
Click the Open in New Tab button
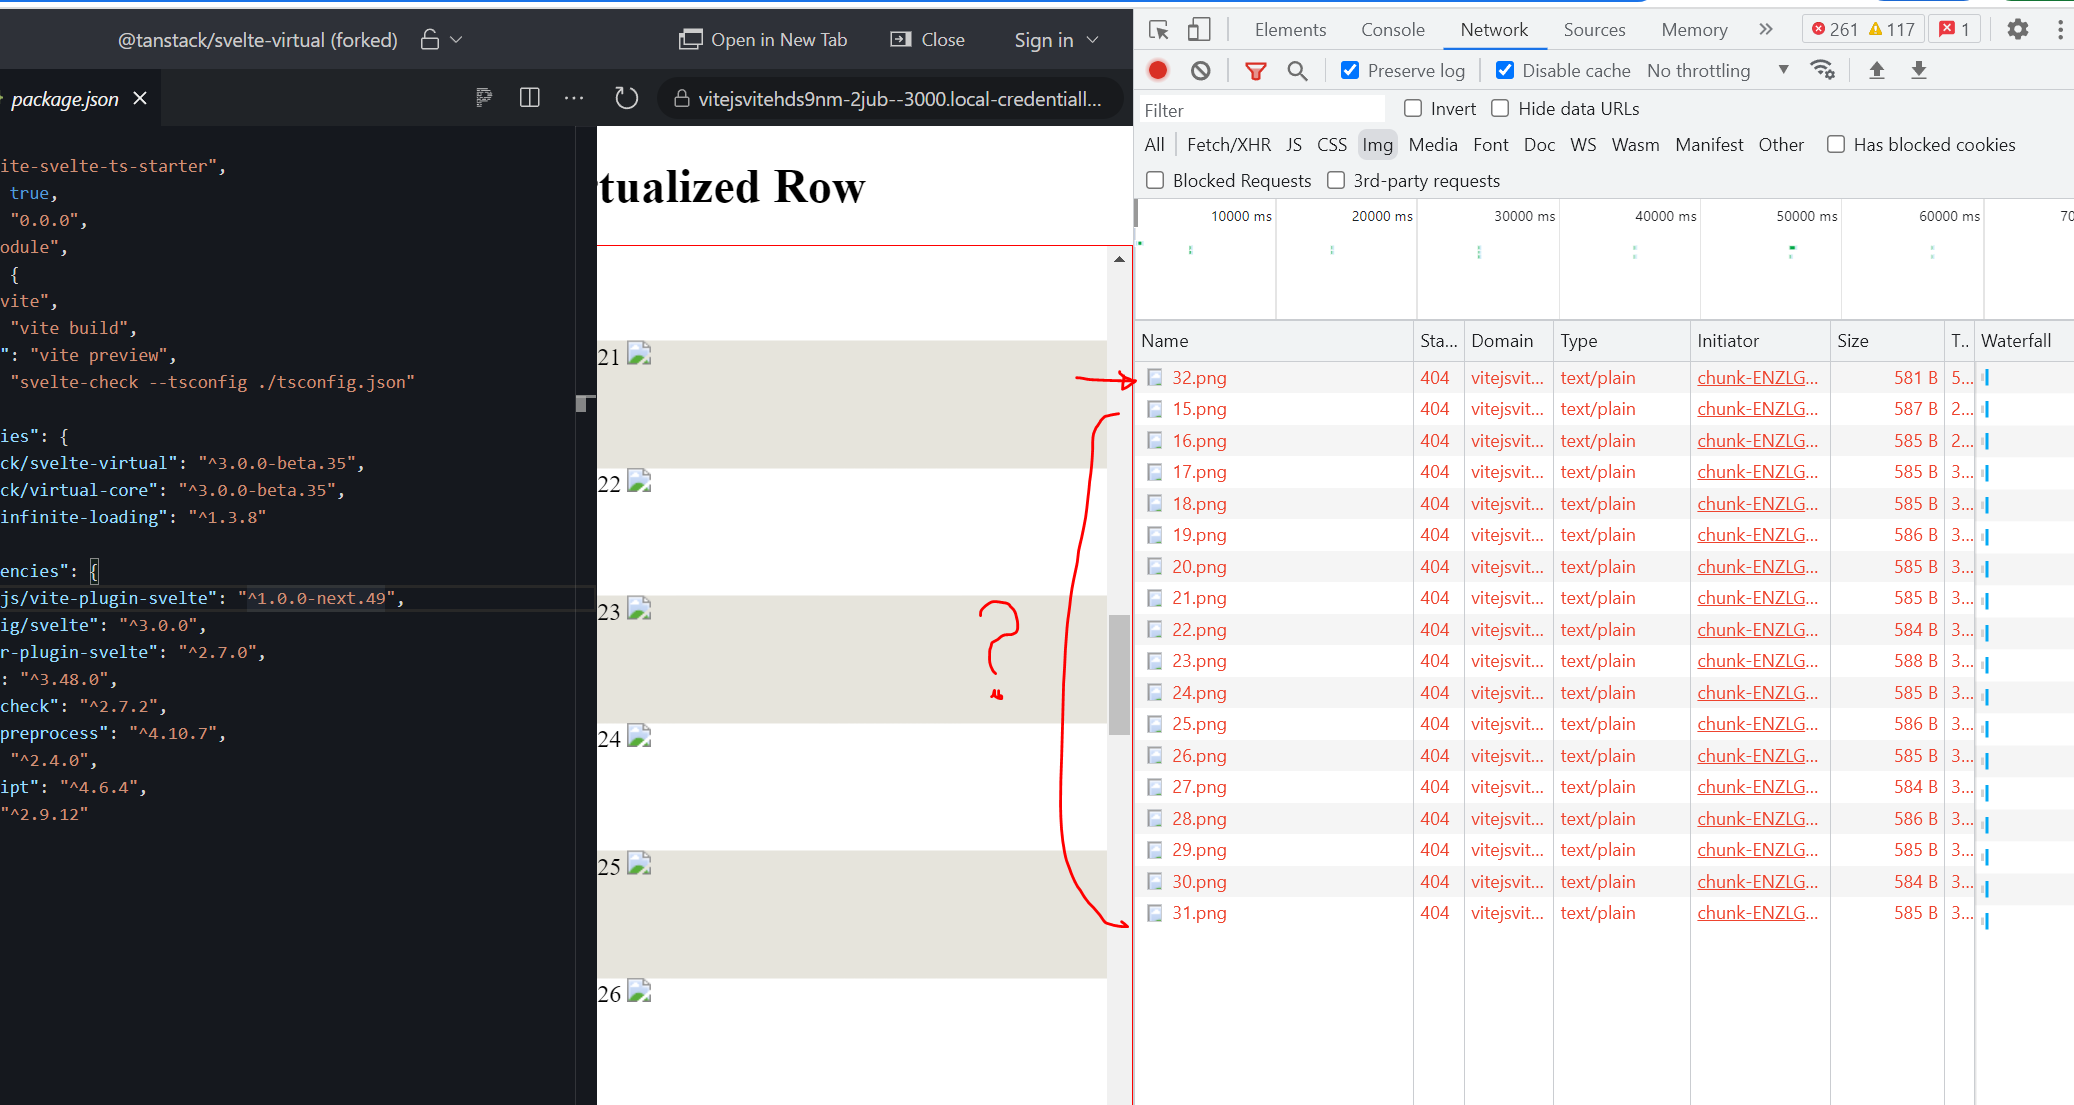pyautogui.click(x=764, y=39)
